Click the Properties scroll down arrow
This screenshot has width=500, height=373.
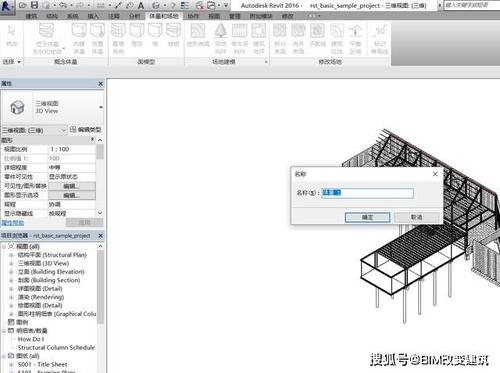pyautogui.click(x=100, y=213)
